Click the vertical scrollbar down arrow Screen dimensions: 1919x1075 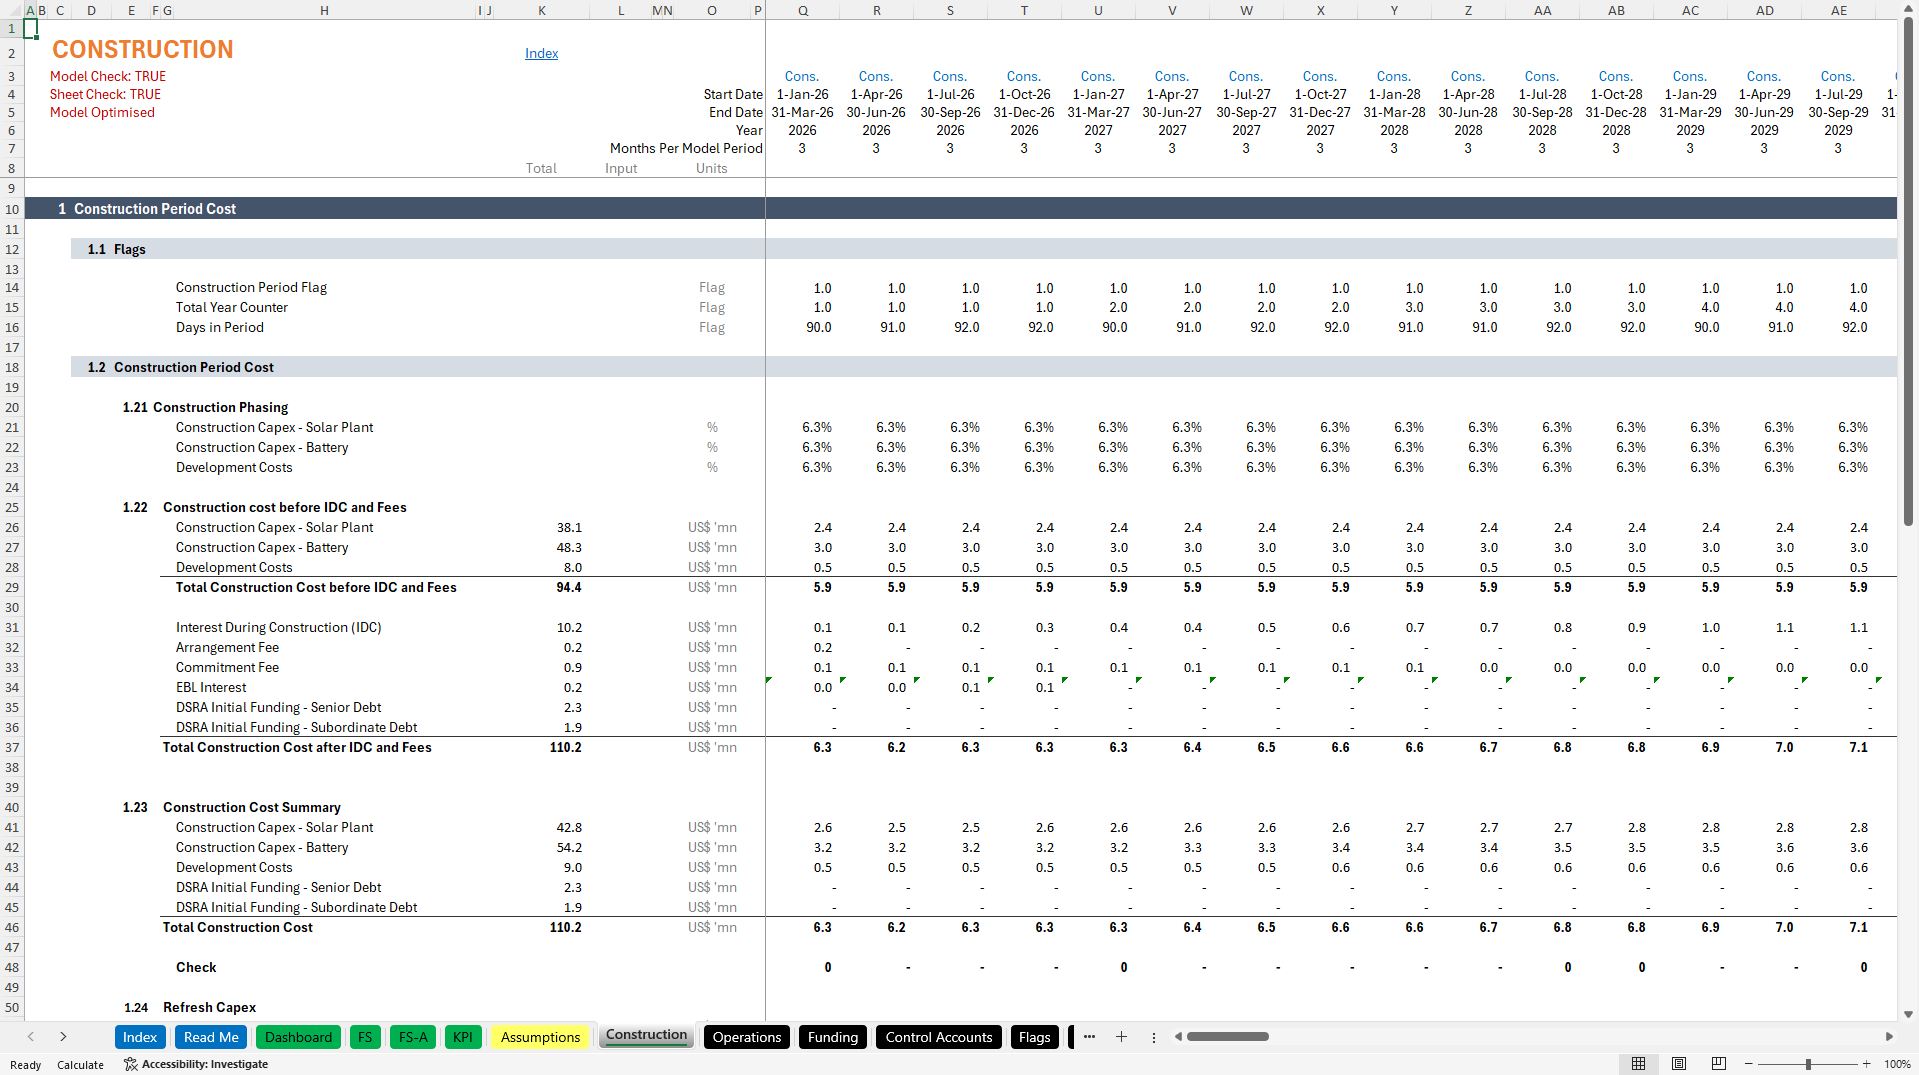[1908, 1014]
